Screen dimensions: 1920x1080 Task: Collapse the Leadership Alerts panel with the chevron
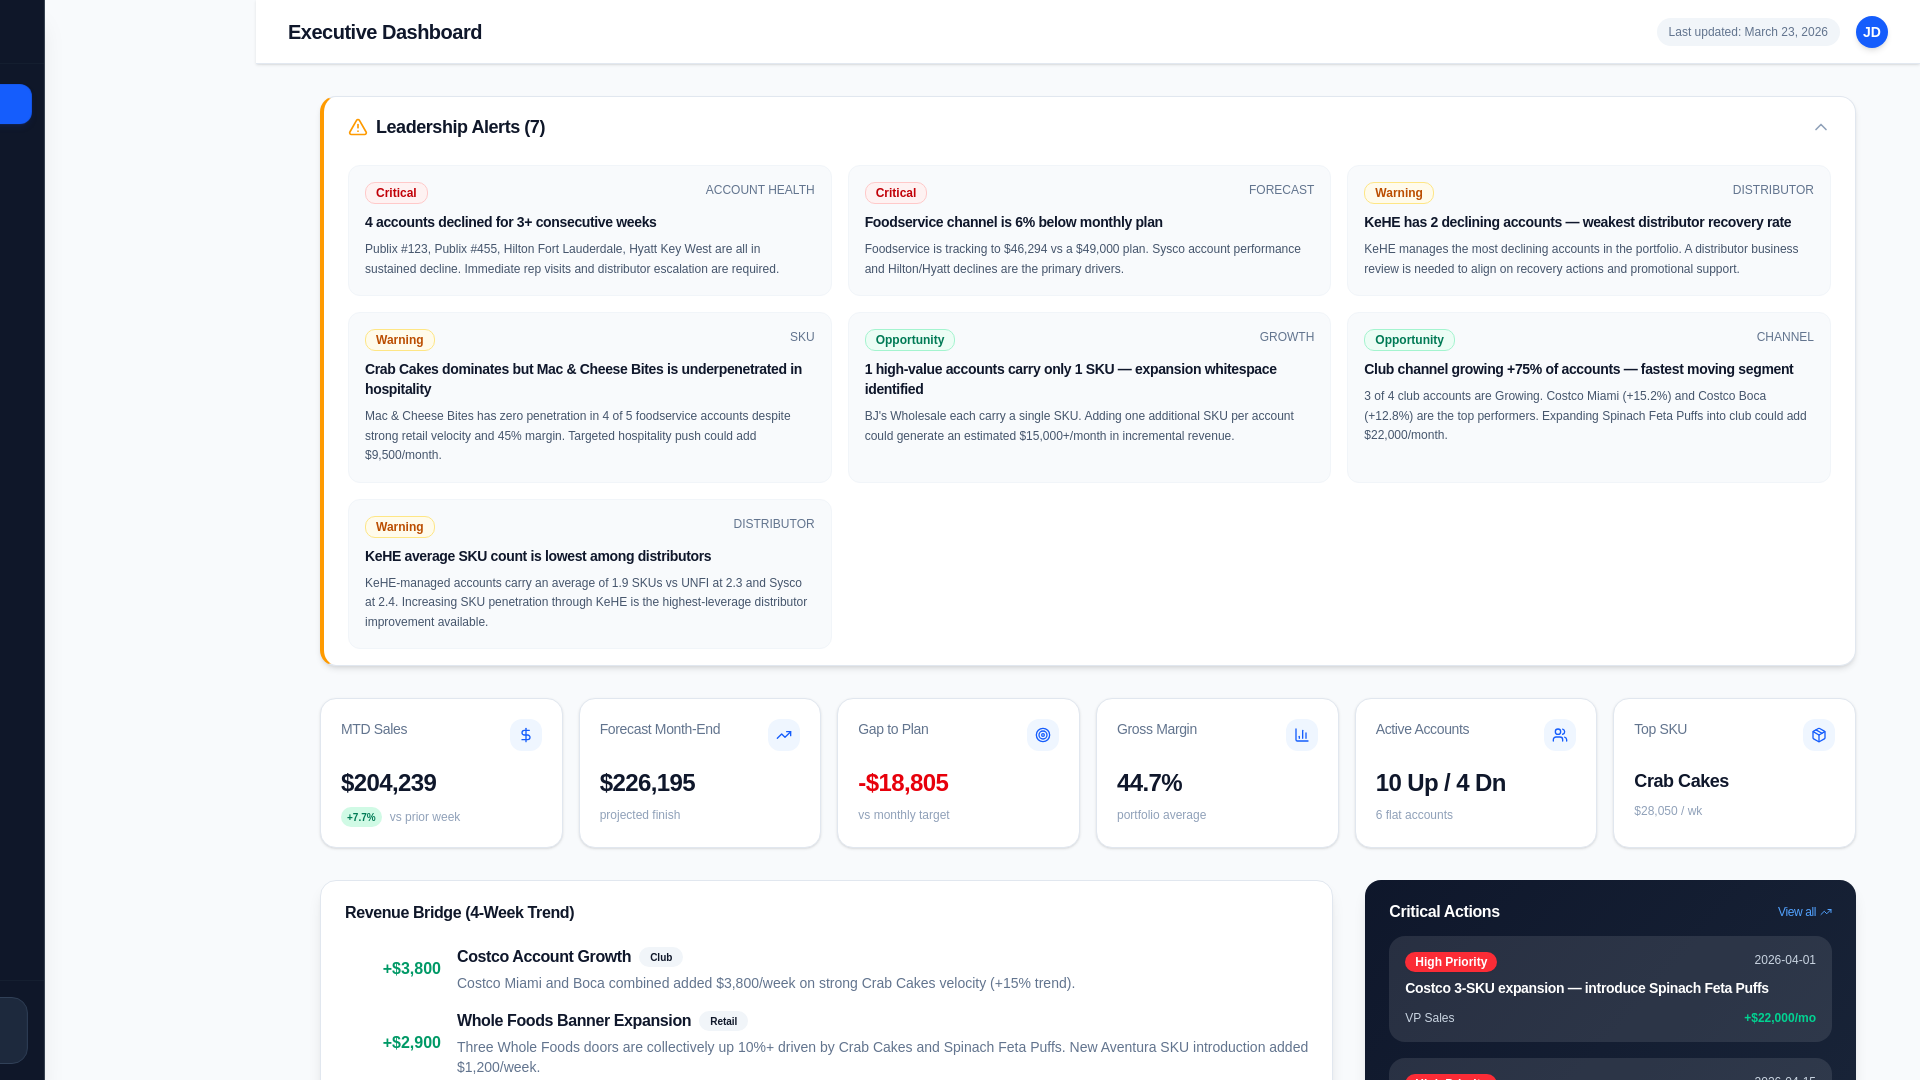[x=1820, y=127]
